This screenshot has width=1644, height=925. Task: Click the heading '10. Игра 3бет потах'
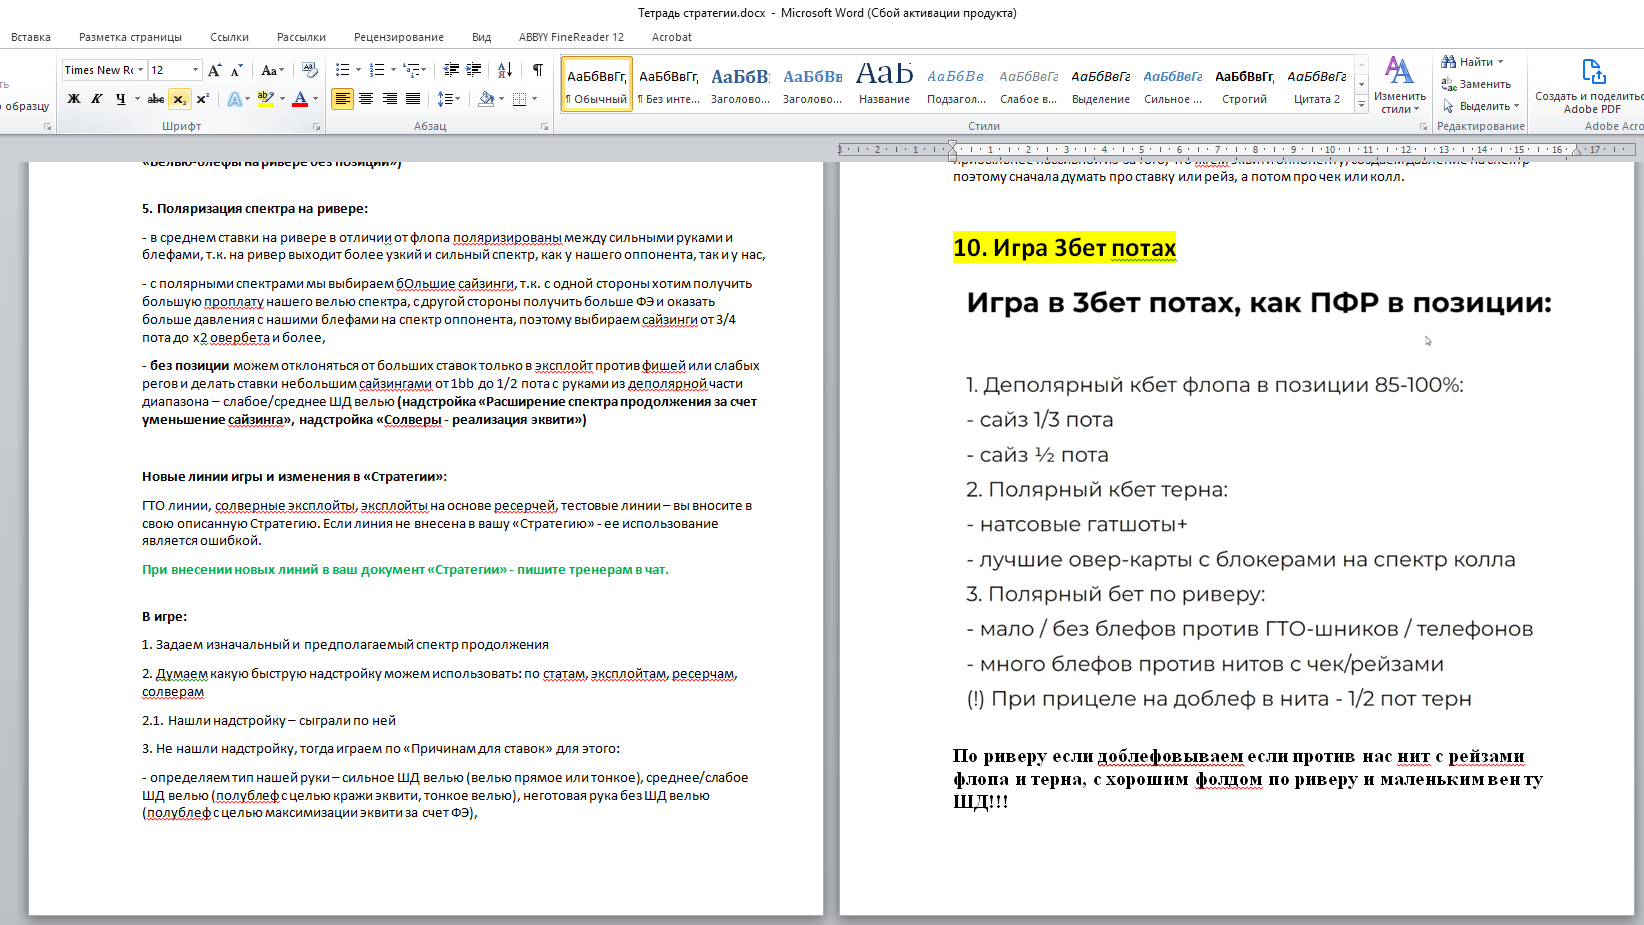(1064, 248)
